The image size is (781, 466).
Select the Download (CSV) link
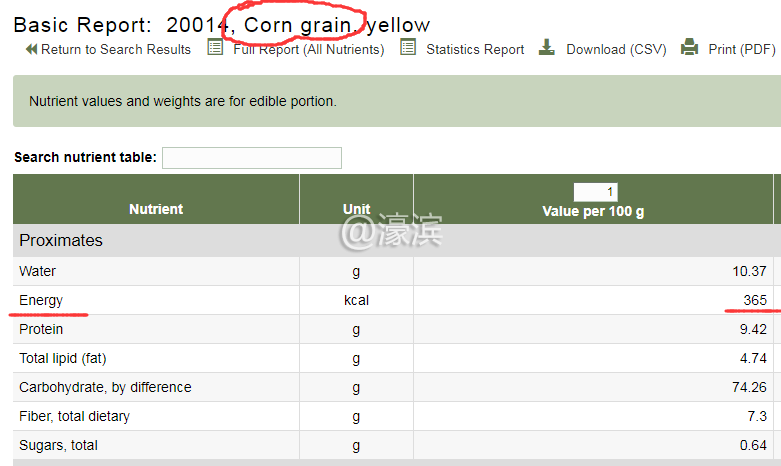tap(616, 49)
